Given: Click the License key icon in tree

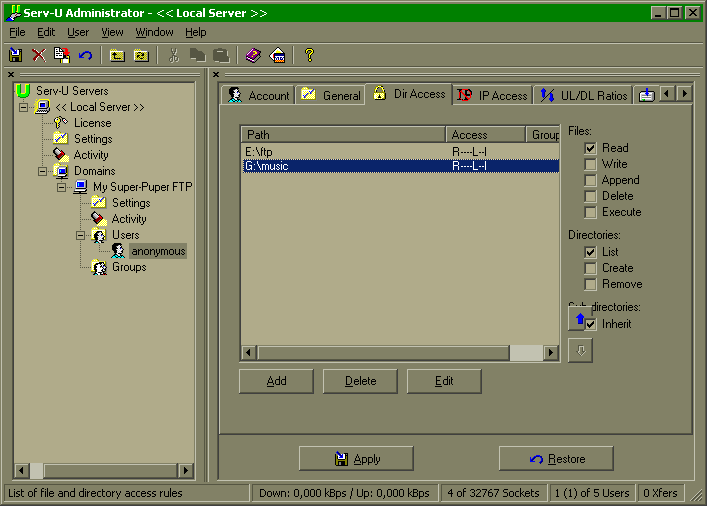Looking at the screenshot, I should pyautogui.click(x=60, y=123).
